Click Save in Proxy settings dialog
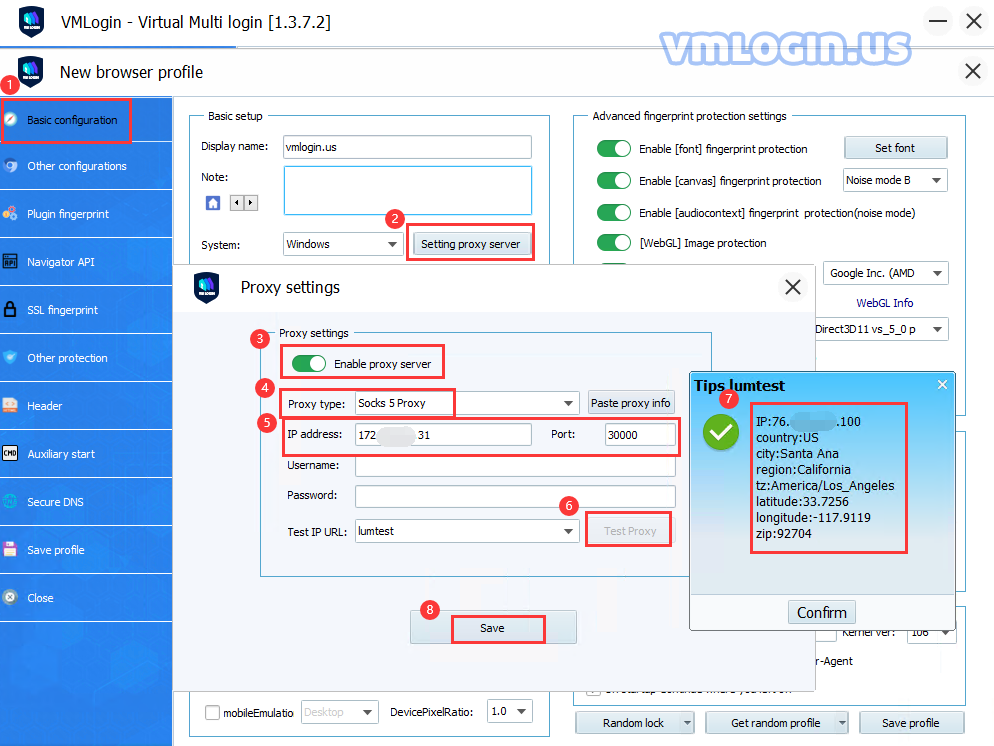994x746 pixels. [493, 627]
